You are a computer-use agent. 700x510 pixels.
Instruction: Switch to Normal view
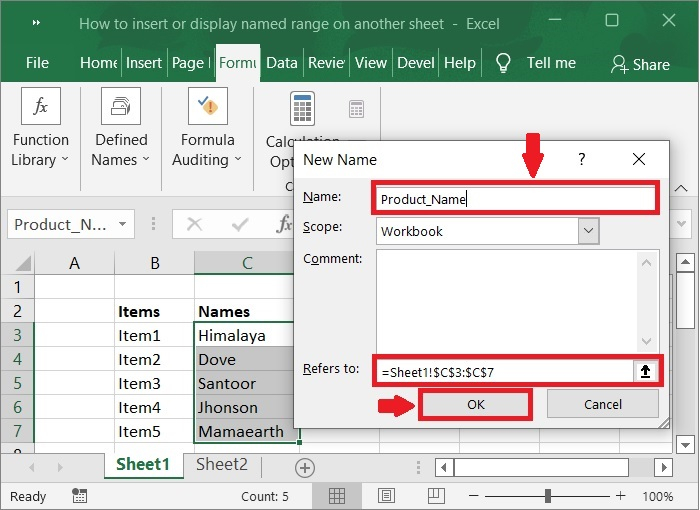coord(337,496)
